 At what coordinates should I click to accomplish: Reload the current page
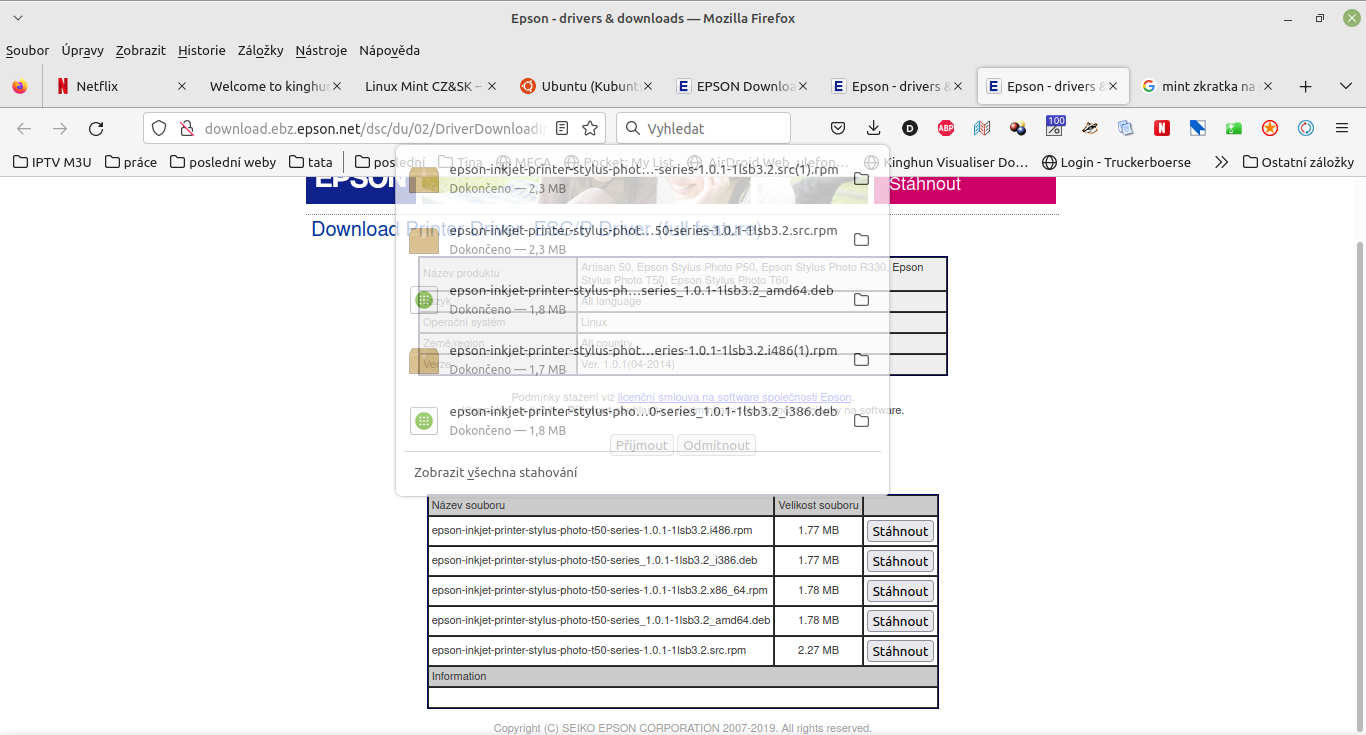click(x=96, y=128)
